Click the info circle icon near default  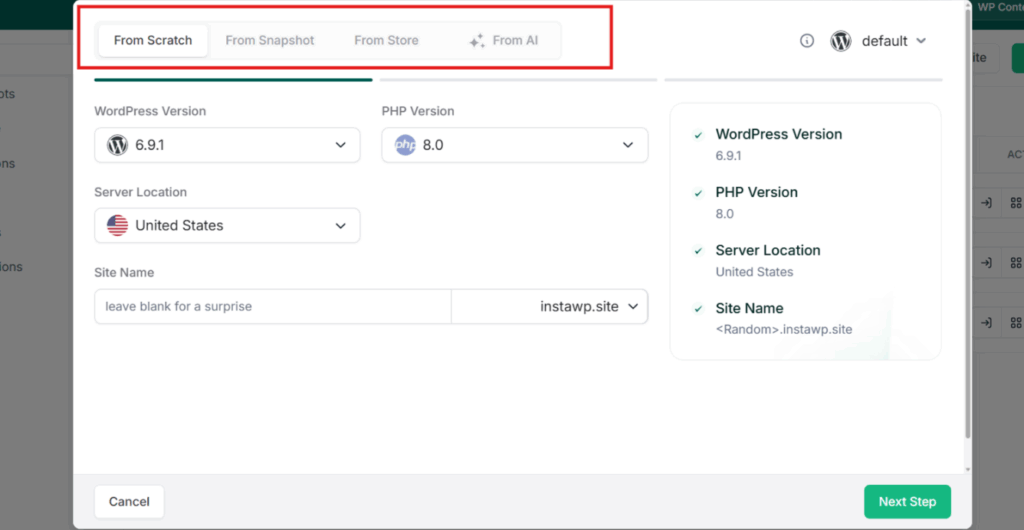[x=807, y=41]
